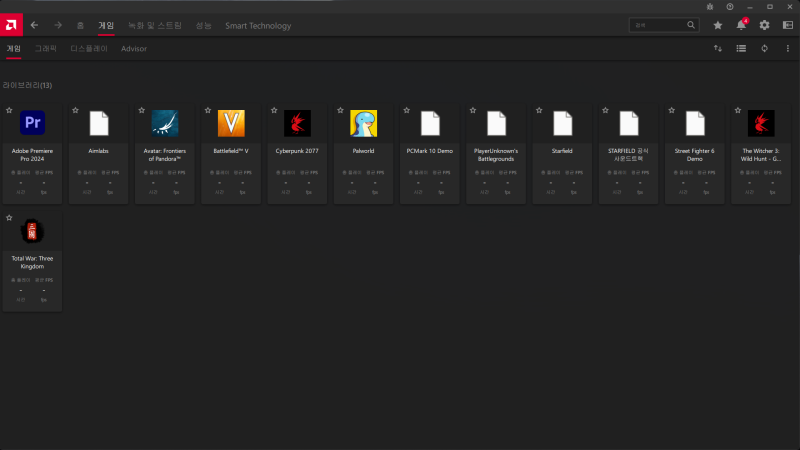This screenshot has height=450, width=800.
Task: Open The Witcher 3: Wild Hunt icon
Action: click(761, 123)
